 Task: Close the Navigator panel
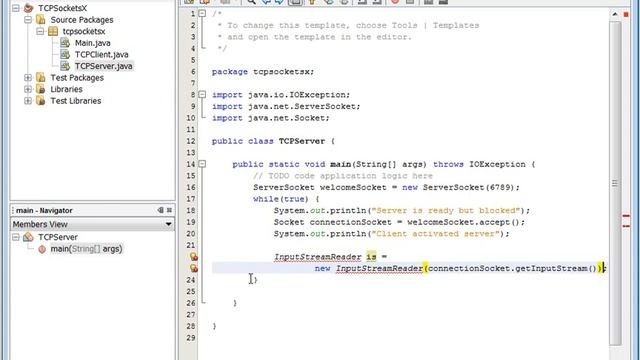click(169, 210)
